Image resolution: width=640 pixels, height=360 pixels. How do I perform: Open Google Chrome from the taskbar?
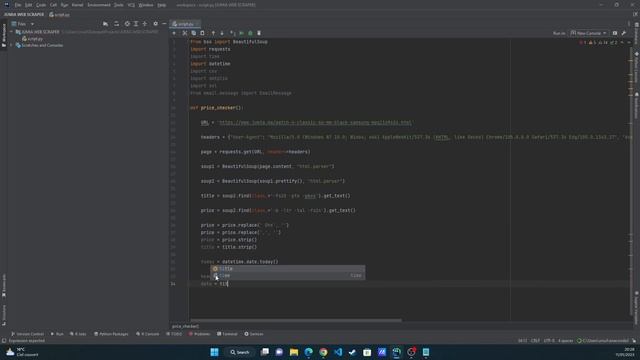323,352
